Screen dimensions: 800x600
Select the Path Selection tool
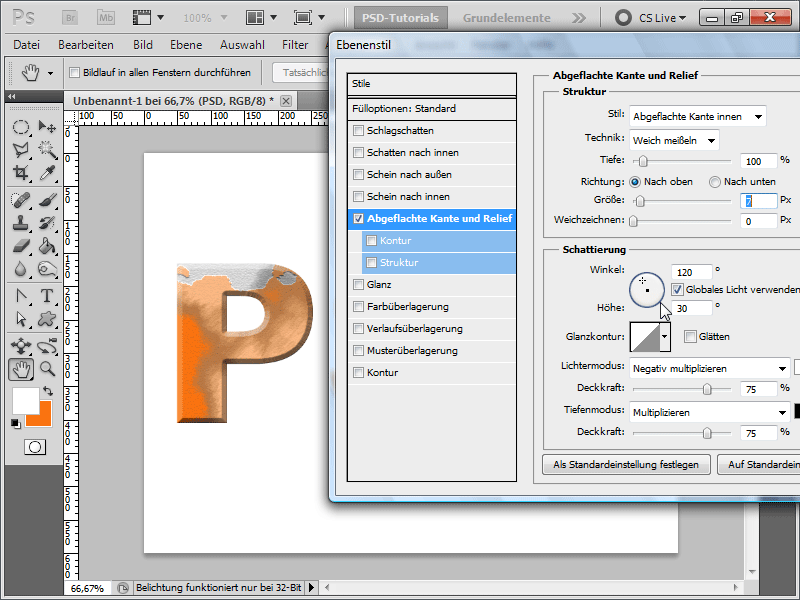20,319
